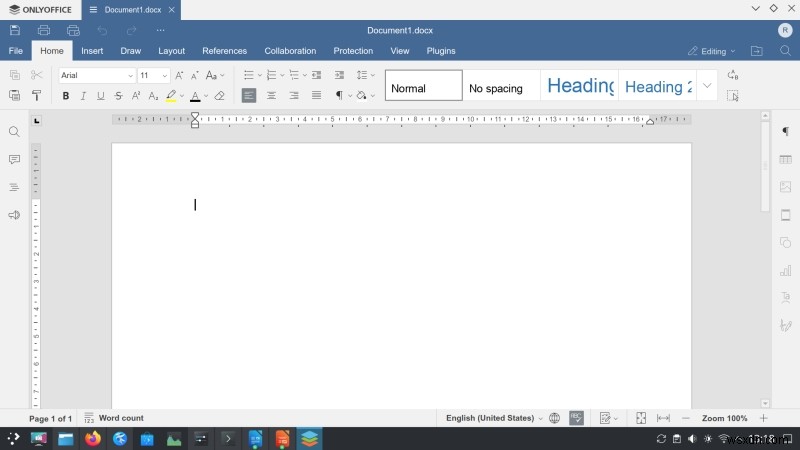Save the document with the save icon
The height and width of the screenshot is (450, 800).
(x=15, y=30)
